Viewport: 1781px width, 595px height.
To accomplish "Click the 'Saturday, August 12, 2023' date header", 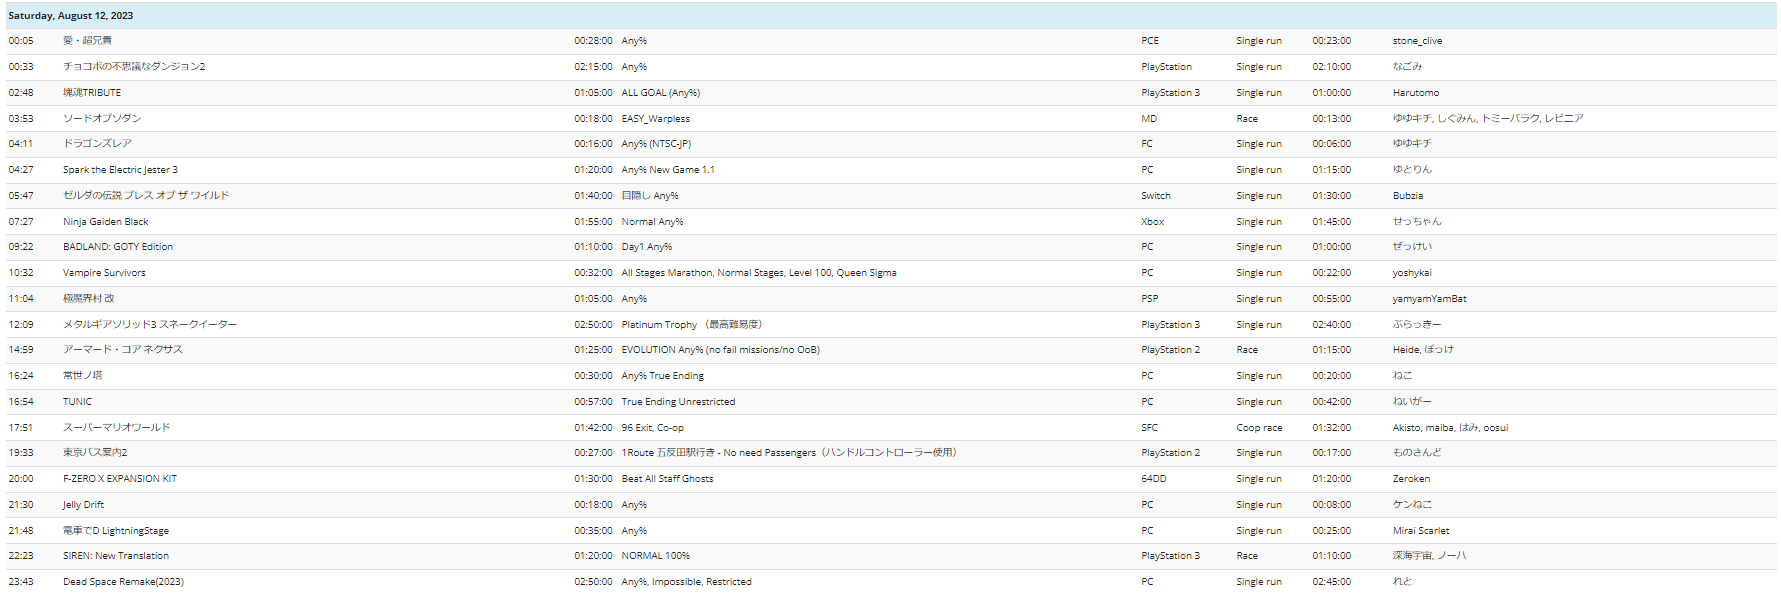I will [70, 16].
